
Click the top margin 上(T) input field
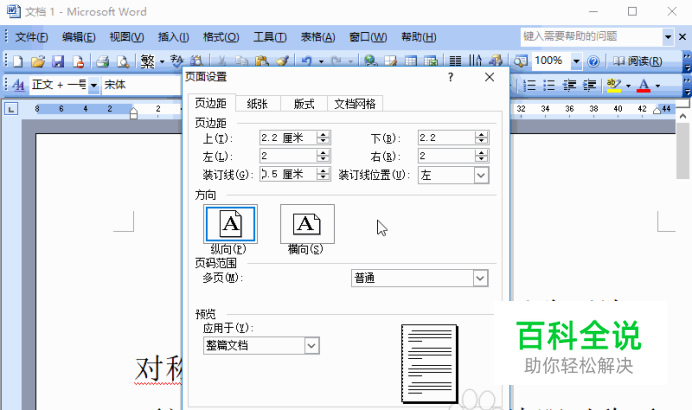(x=288, y=138)
